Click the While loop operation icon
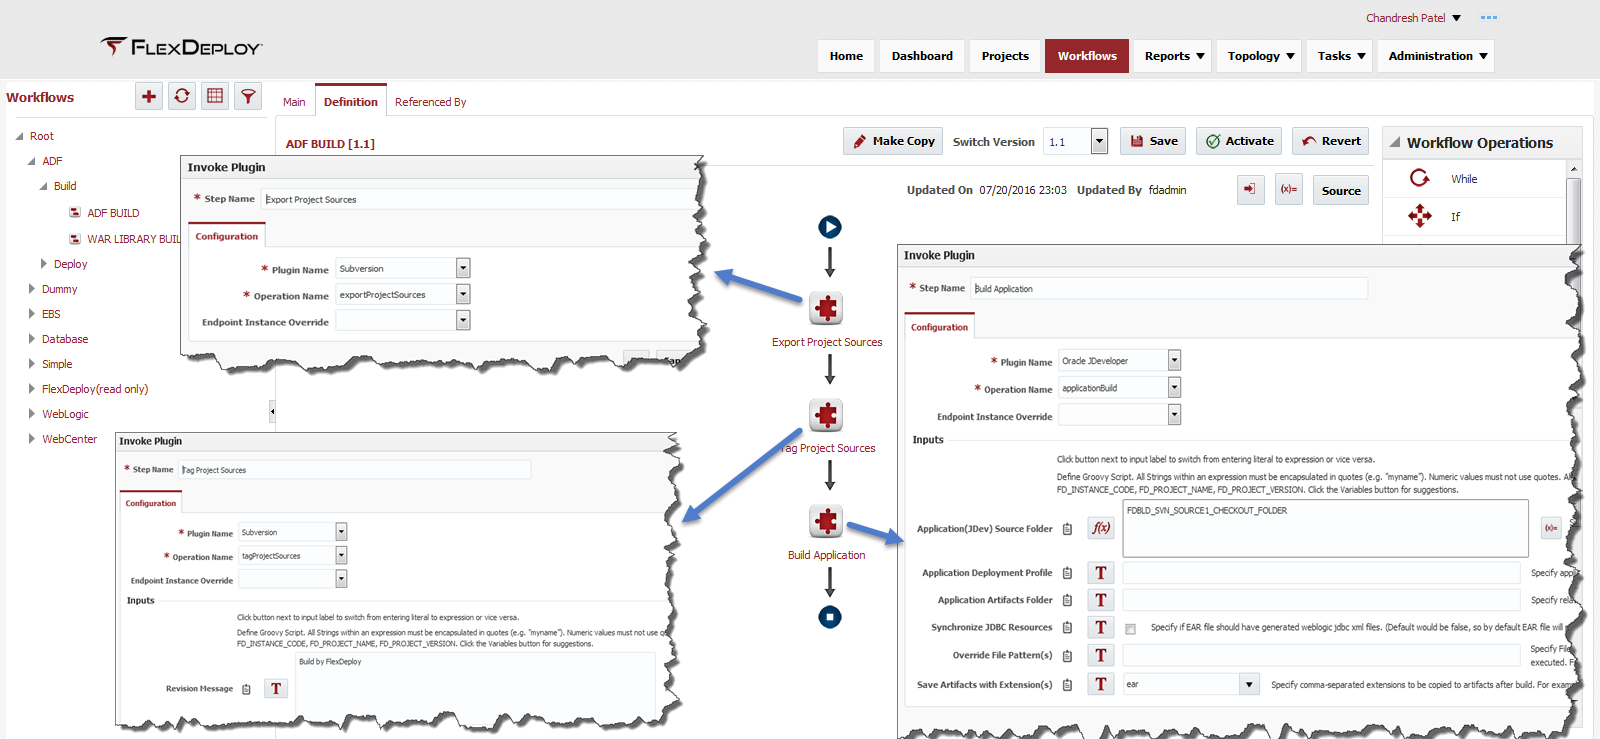Screen dimensions: 1600x739 pos(1420,178)
